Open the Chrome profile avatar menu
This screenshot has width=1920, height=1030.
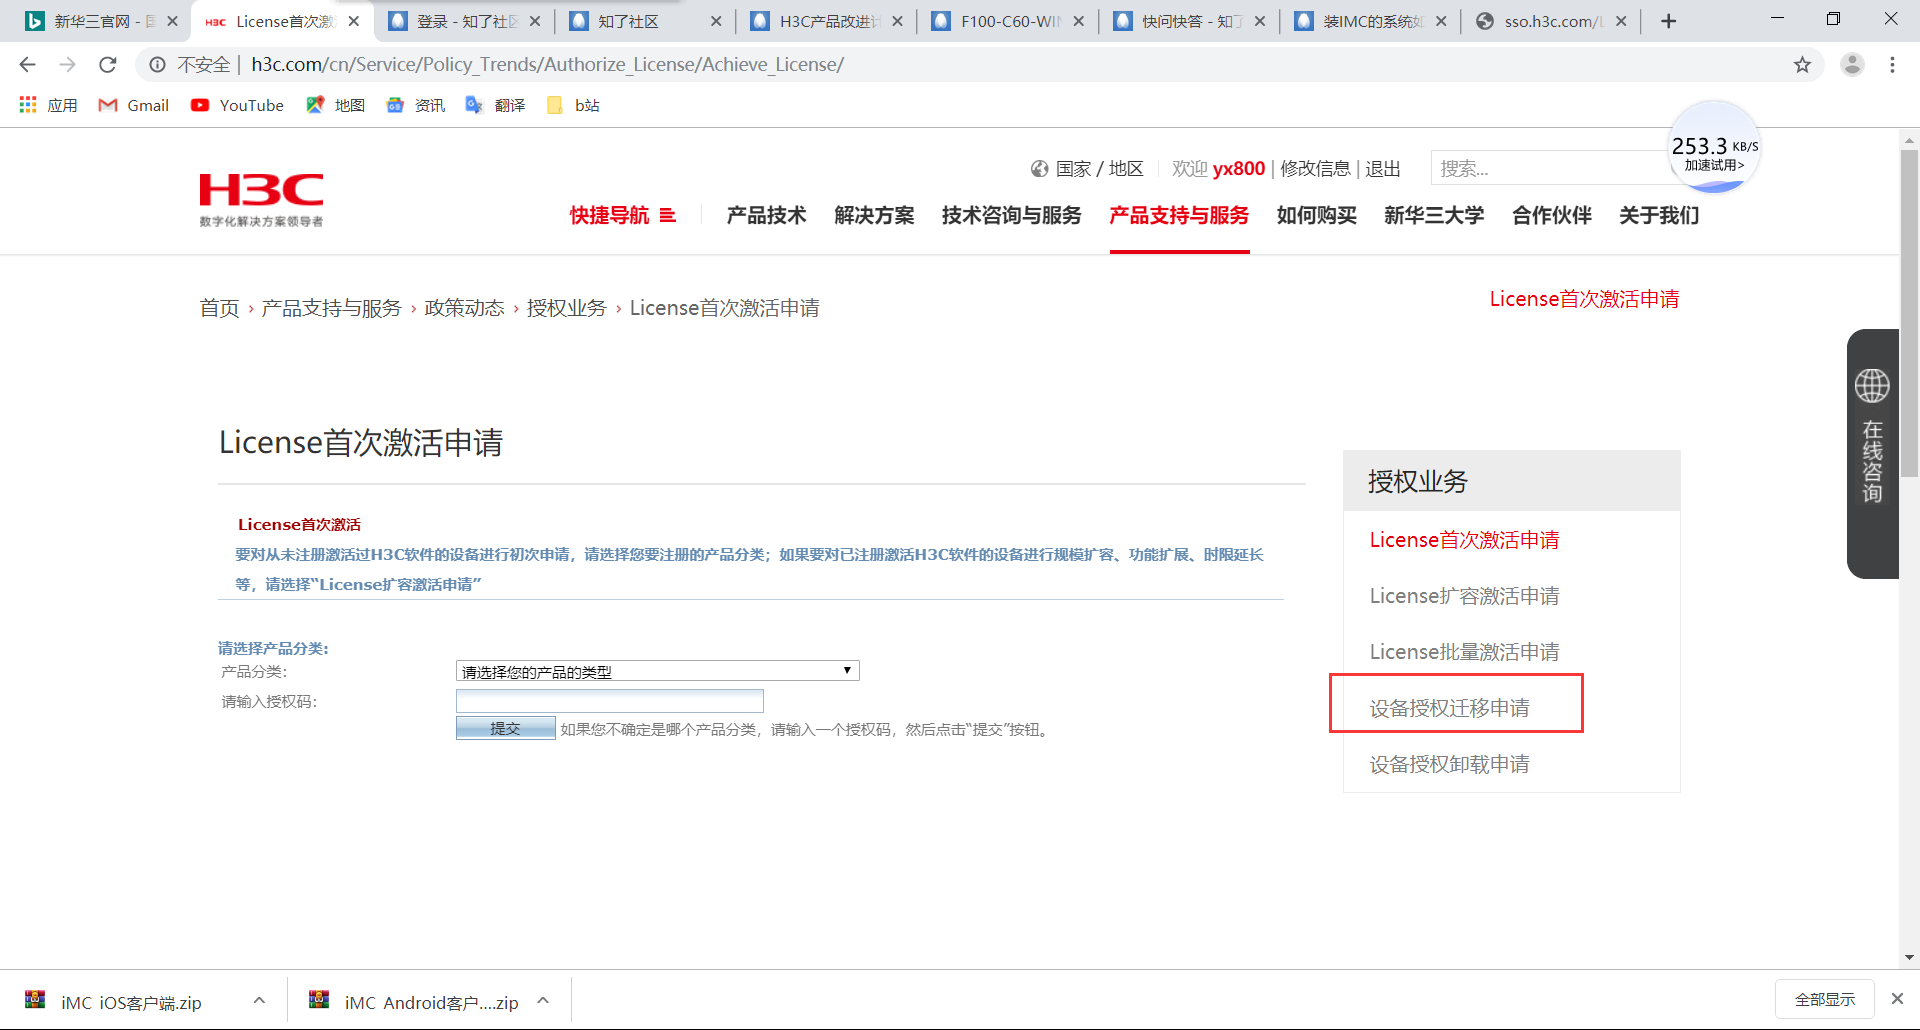coord(1852,65)
